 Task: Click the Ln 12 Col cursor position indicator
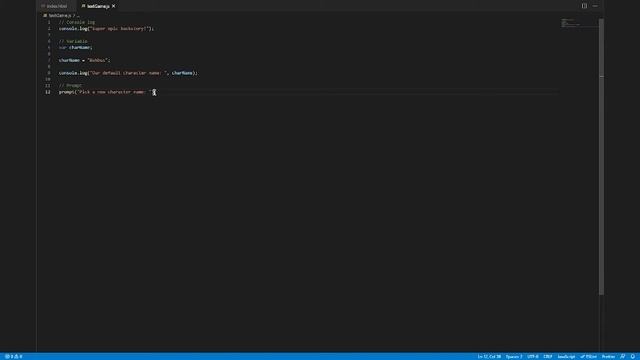[489, 356]
